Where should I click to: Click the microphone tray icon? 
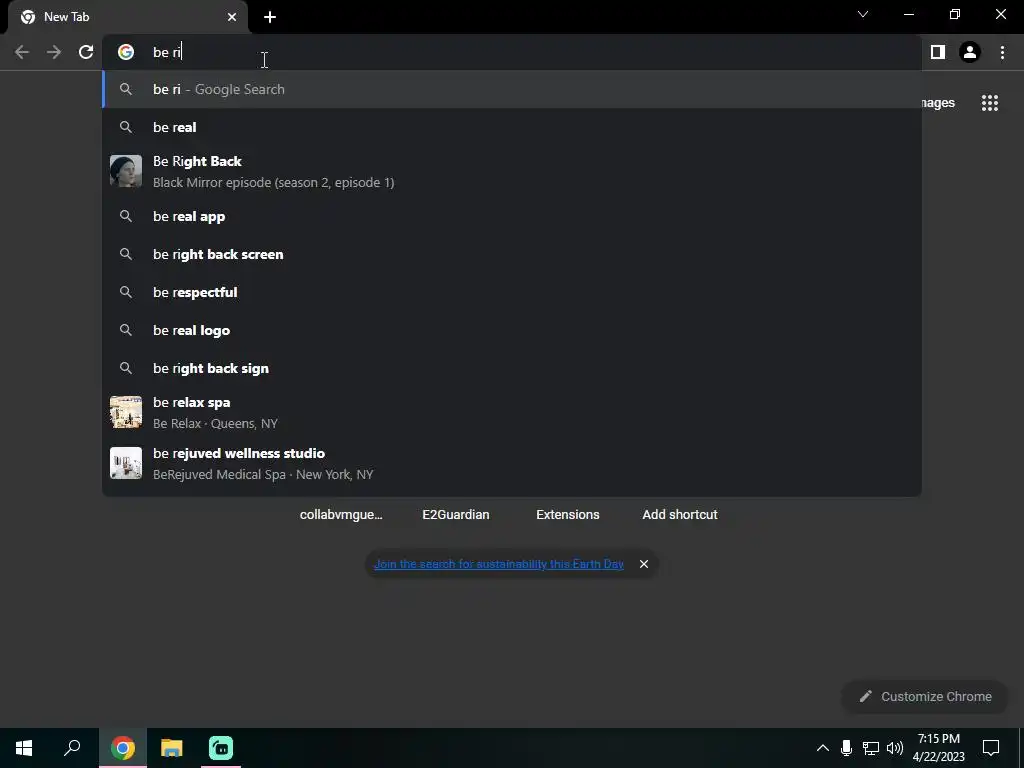pyautogui.click(x=846, y=748)
